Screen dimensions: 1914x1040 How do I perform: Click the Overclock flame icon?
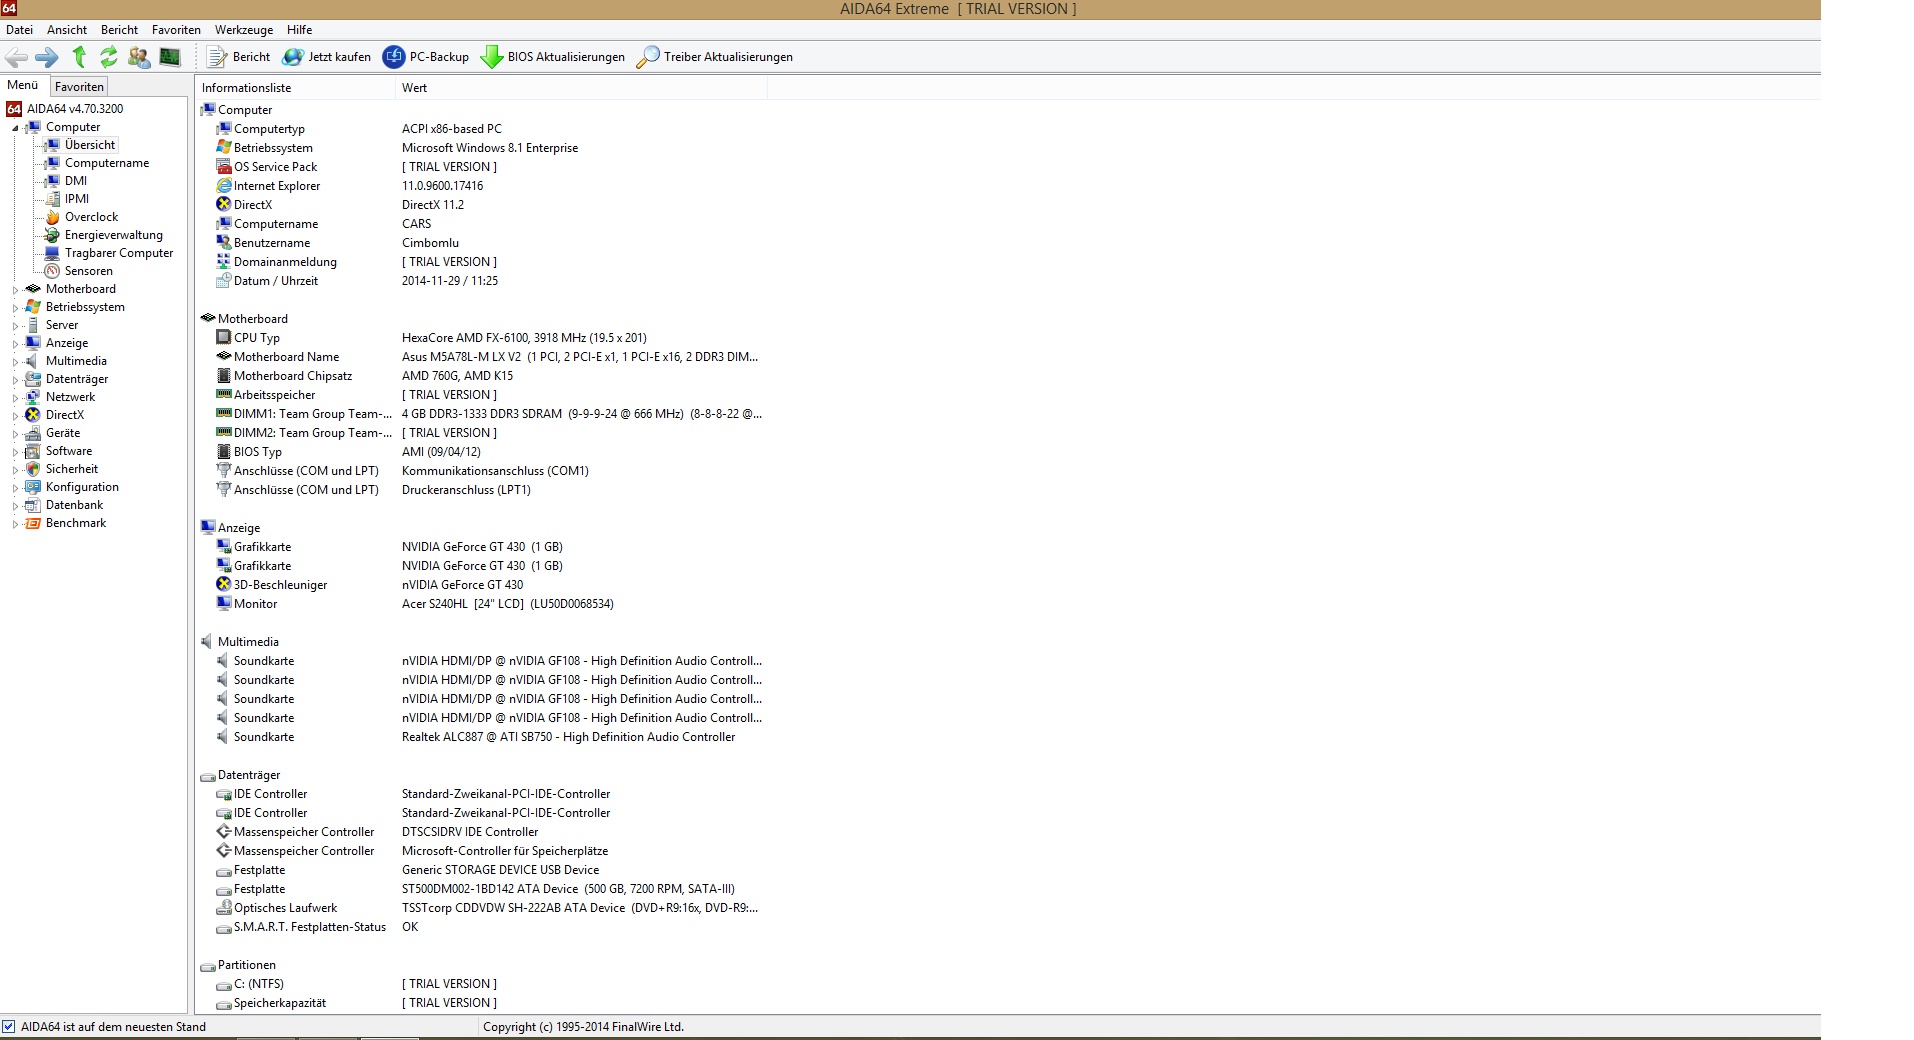[52, 217]
